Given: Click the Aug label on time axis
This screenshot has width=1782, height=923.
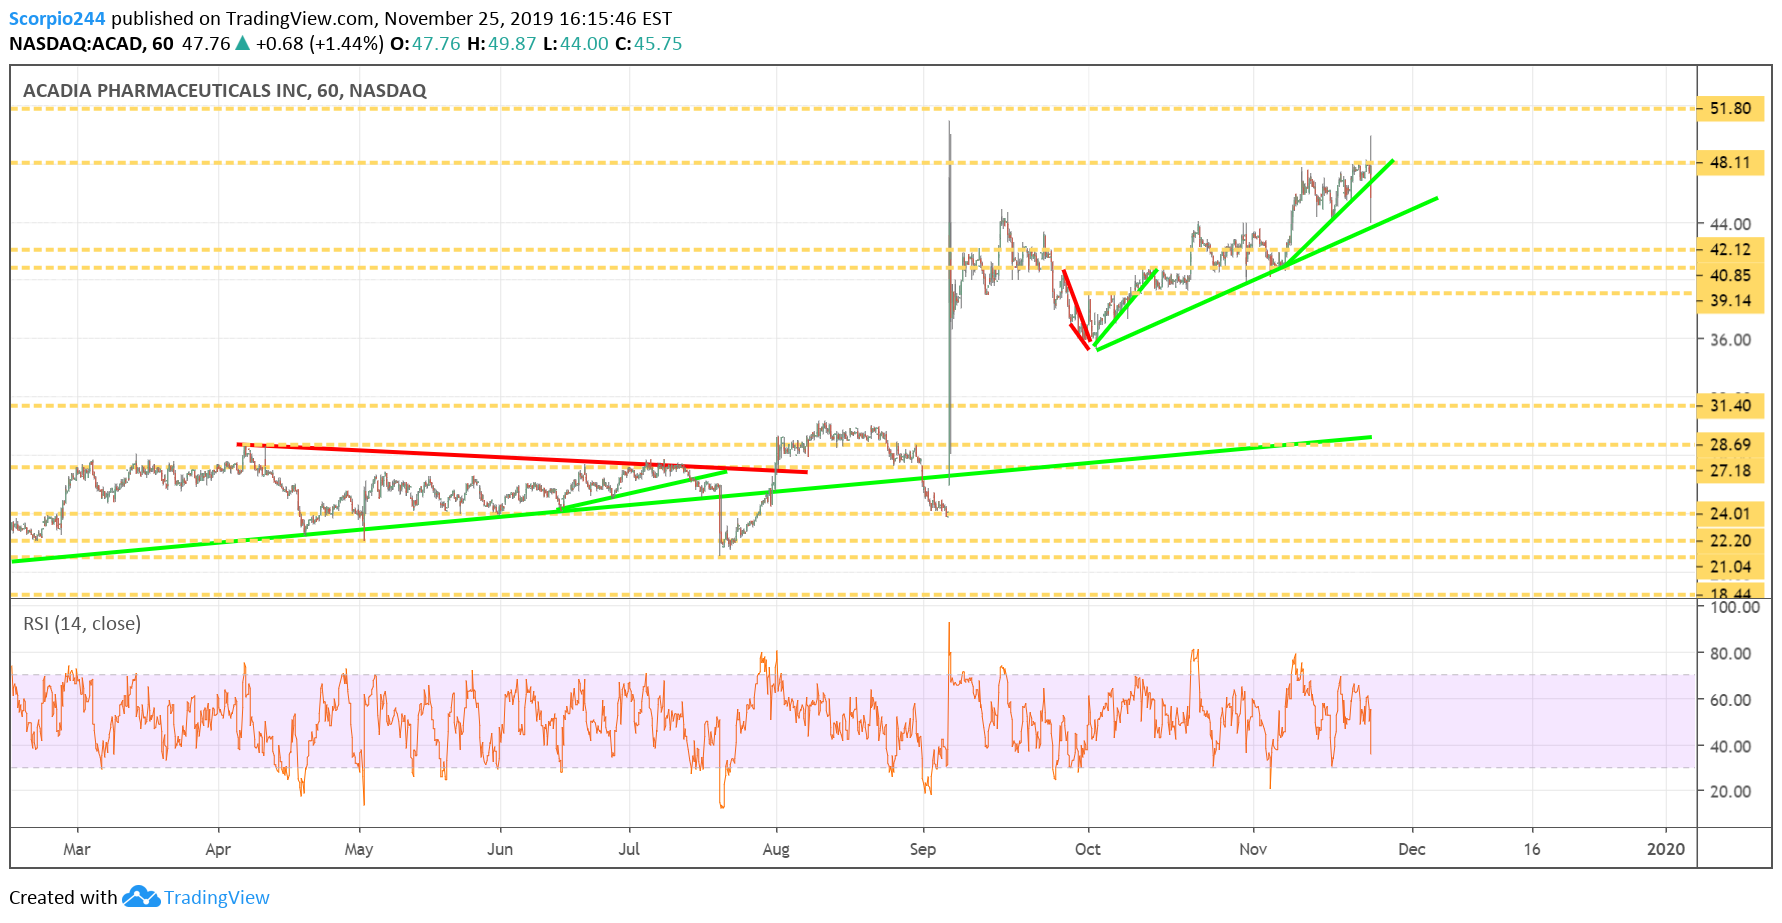Looking at the screenshot, I should tap(776, 849).
